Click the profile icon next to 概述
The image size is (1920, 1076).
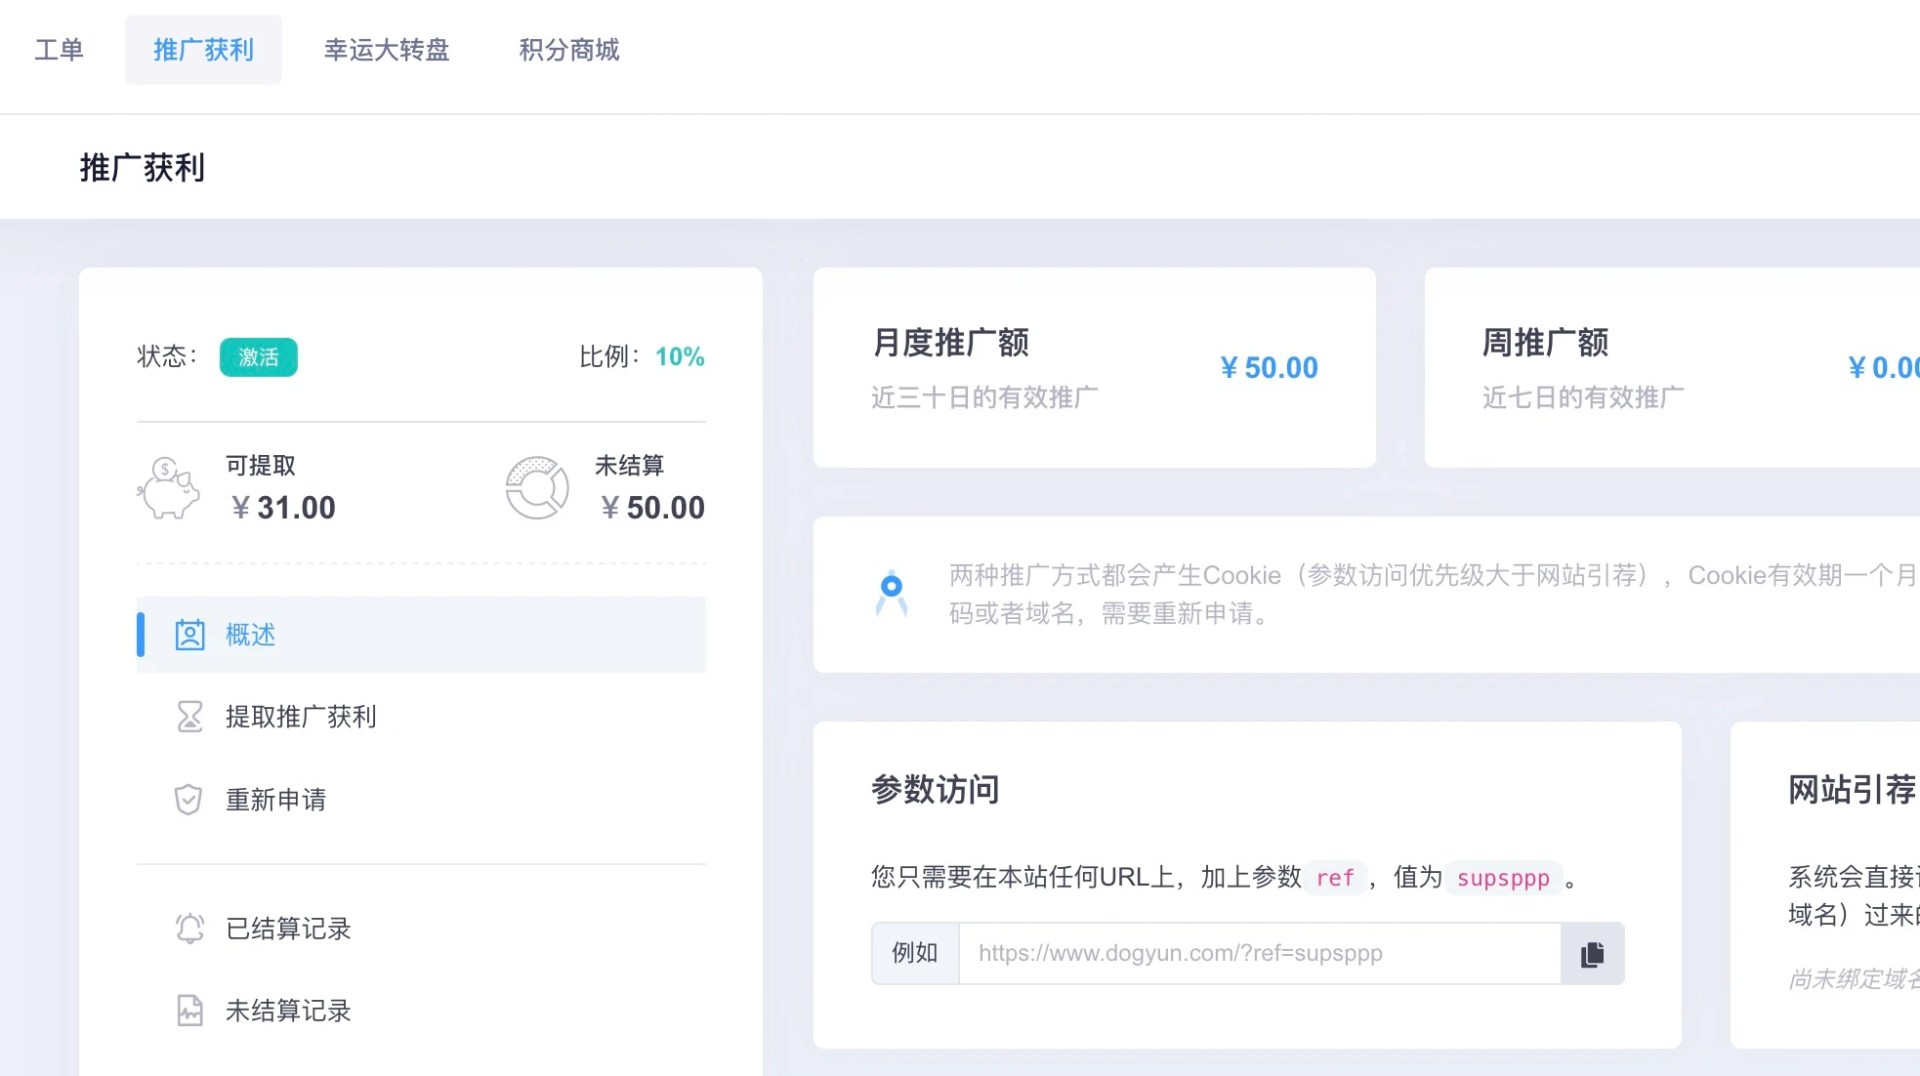(190, 635)
